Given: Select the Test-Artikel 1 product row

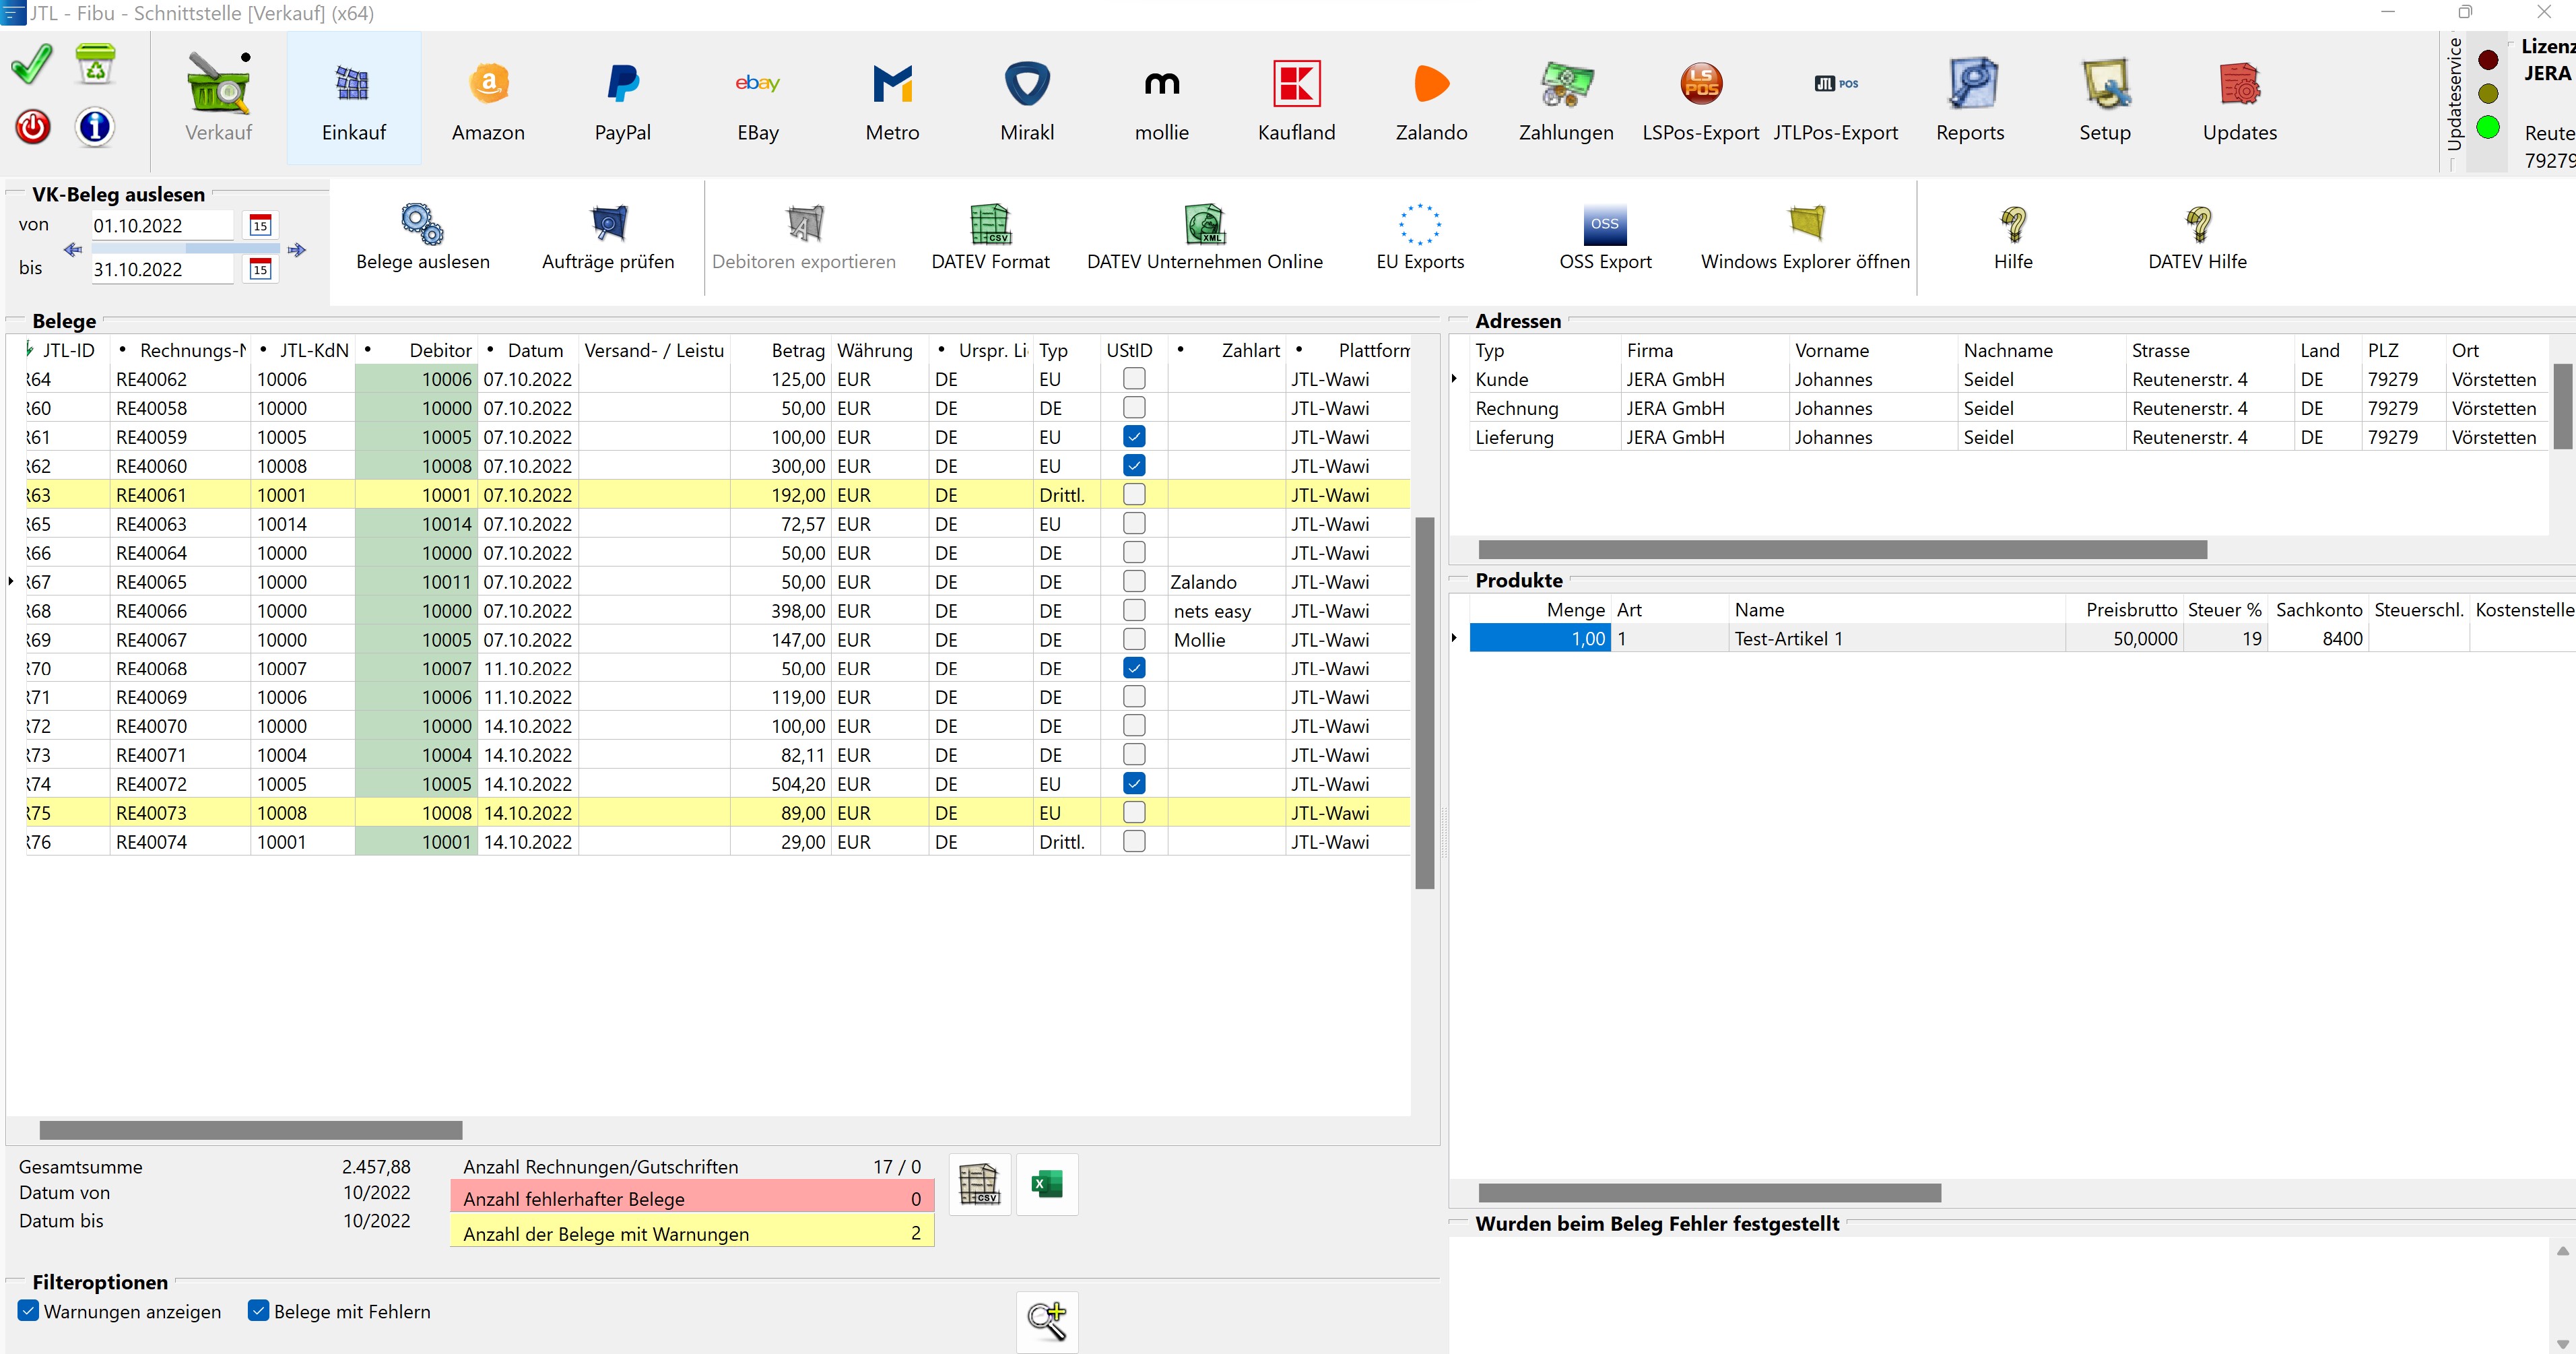Looking at the screenshot, I should point(2022,639).
